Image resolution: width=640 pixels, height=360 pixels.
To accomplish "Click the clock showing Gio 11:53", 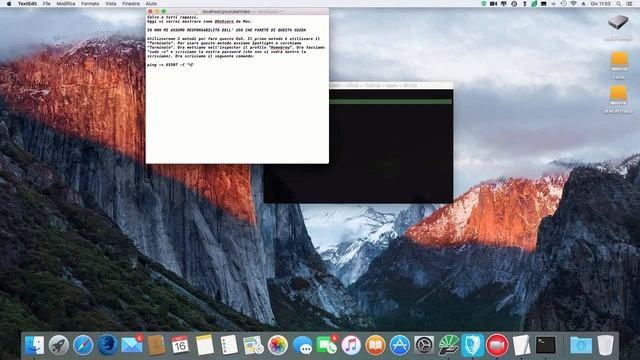I will tap(600, 4).
